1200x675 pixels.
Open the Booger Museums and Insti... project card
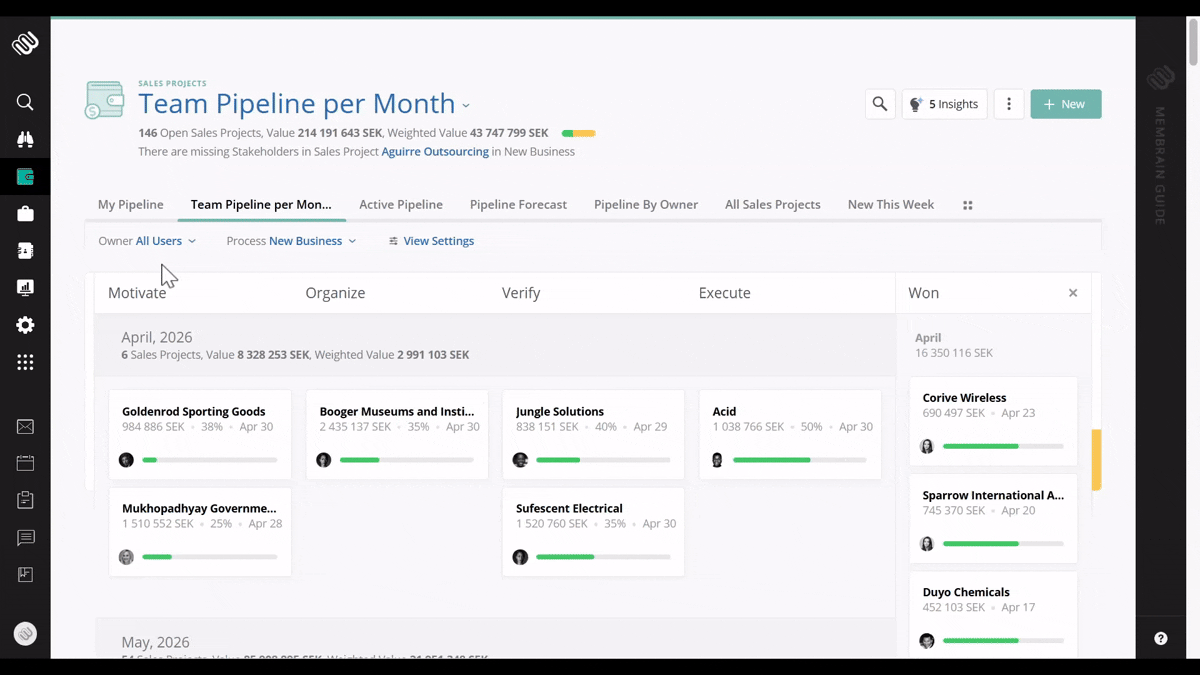click(397, 434)
